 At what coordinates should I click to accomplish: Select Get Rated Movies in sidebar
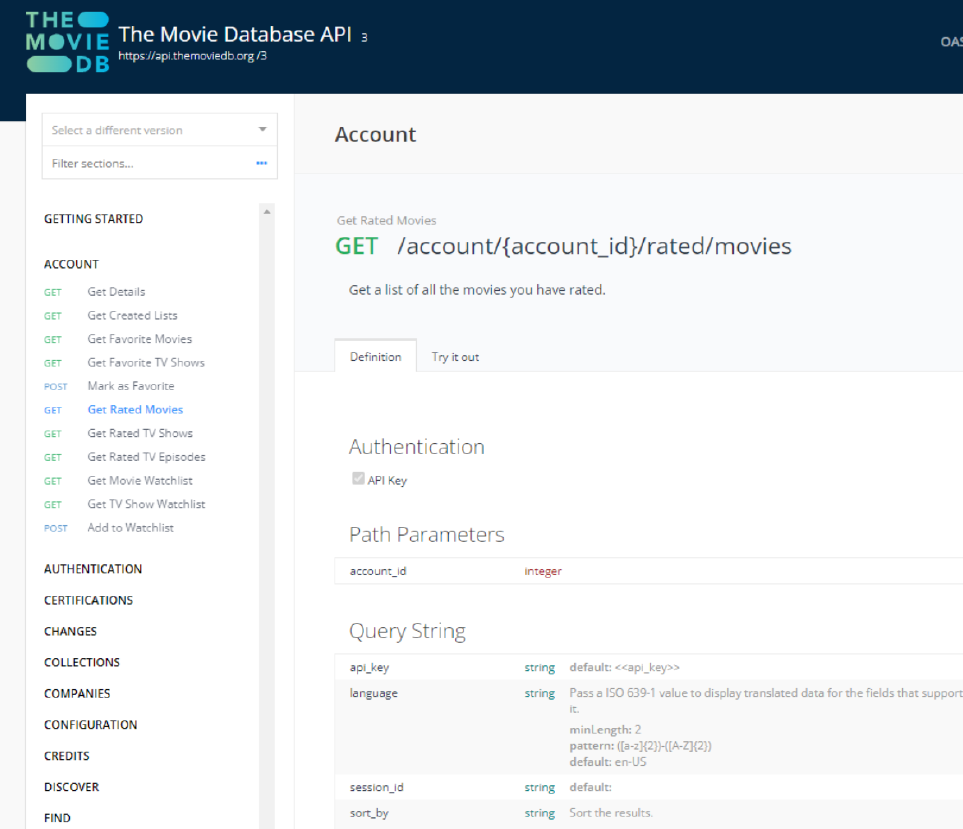135,410
